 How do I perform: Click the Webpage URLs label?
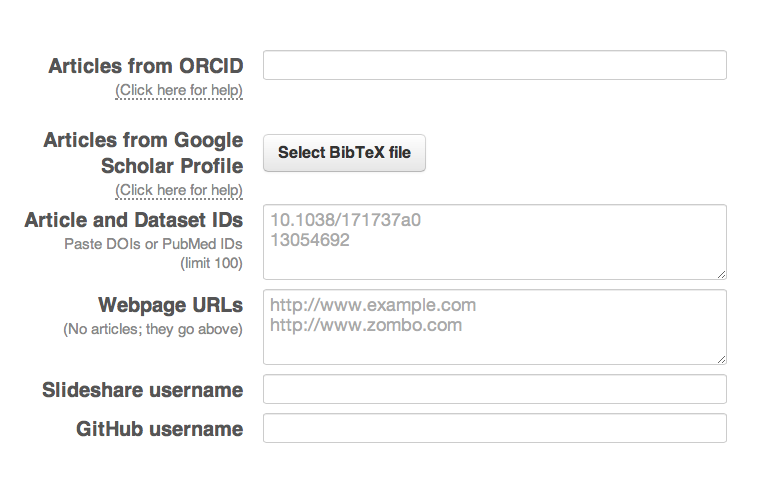pyautogui.click(x=170, y=305)
